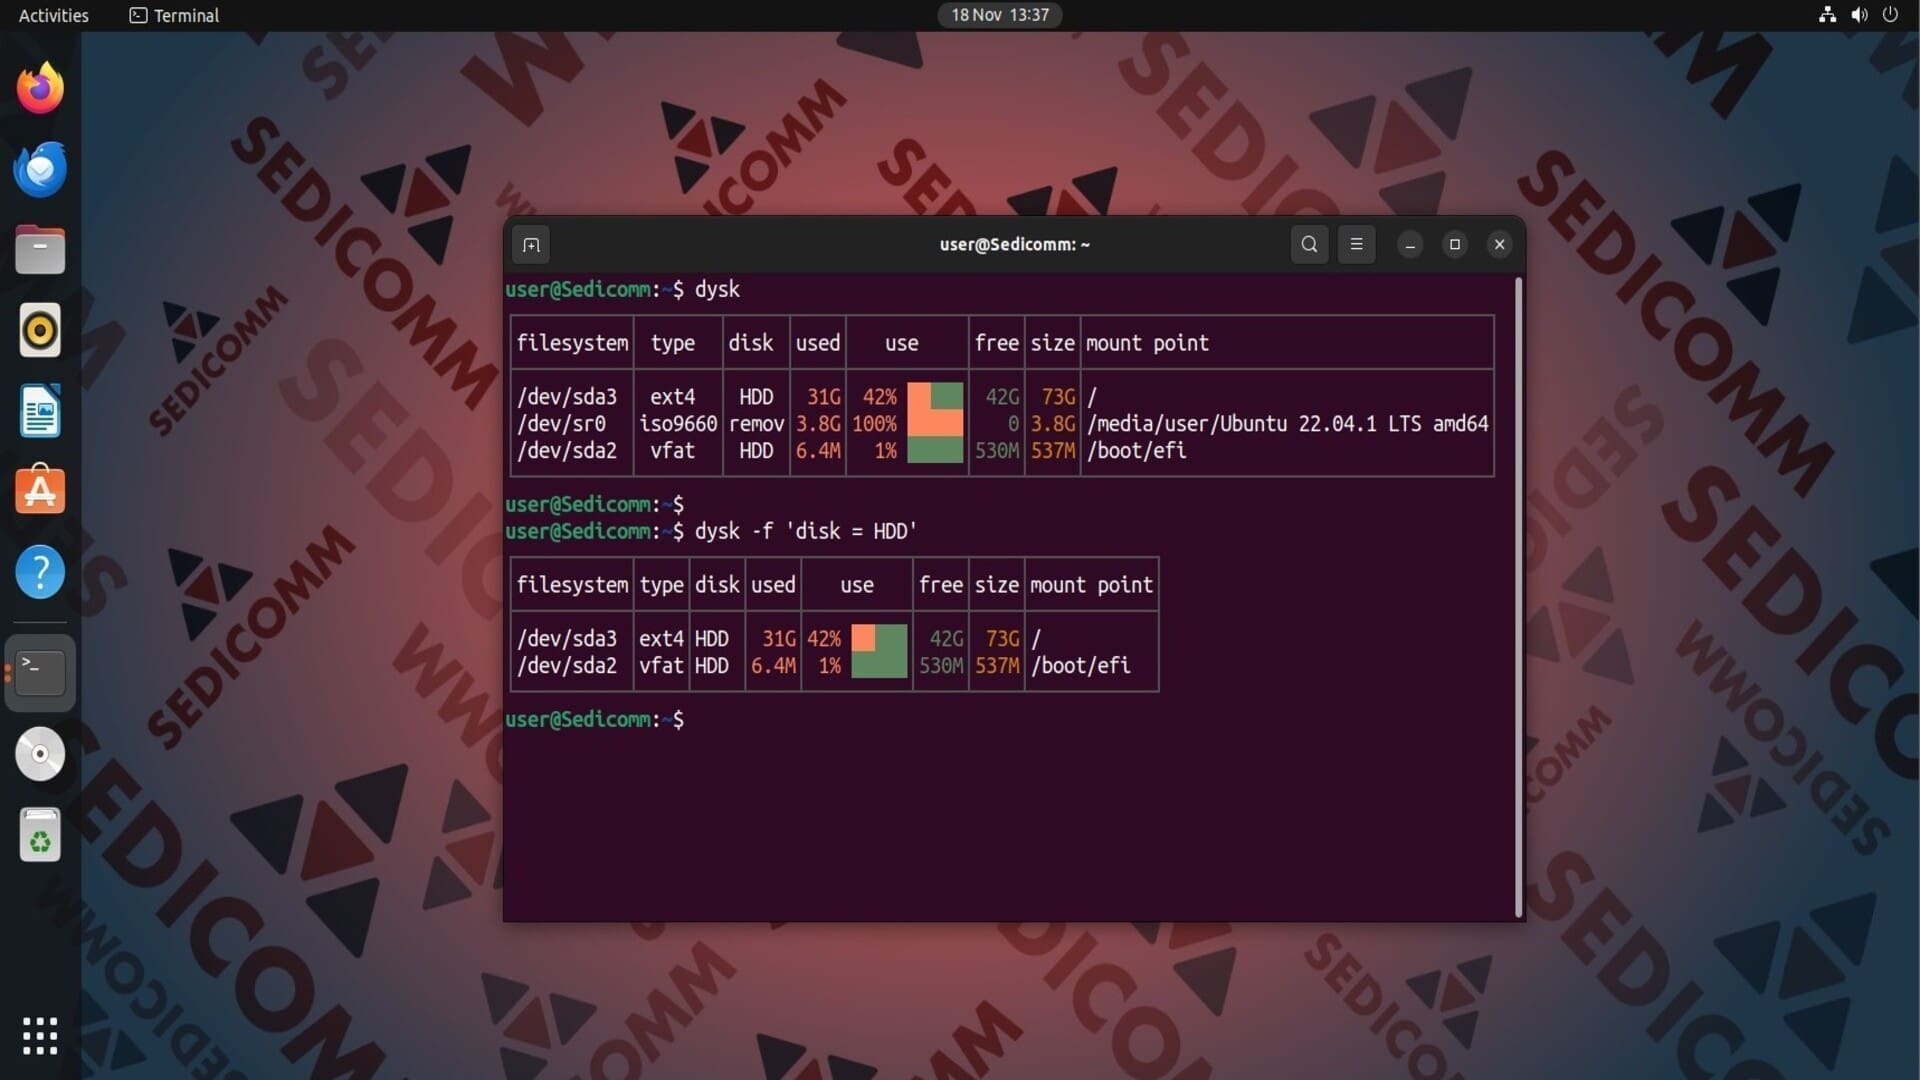Open the Terminal hamburger menu

pos(1356,244)
